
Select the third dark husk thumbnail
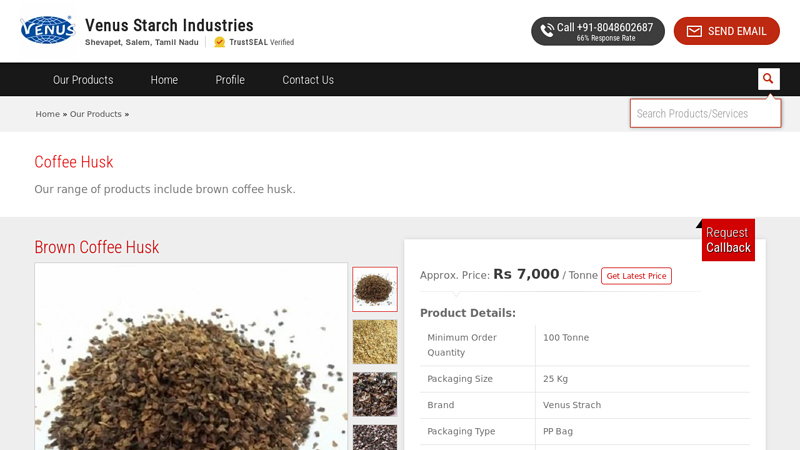(x=374, y=394)
